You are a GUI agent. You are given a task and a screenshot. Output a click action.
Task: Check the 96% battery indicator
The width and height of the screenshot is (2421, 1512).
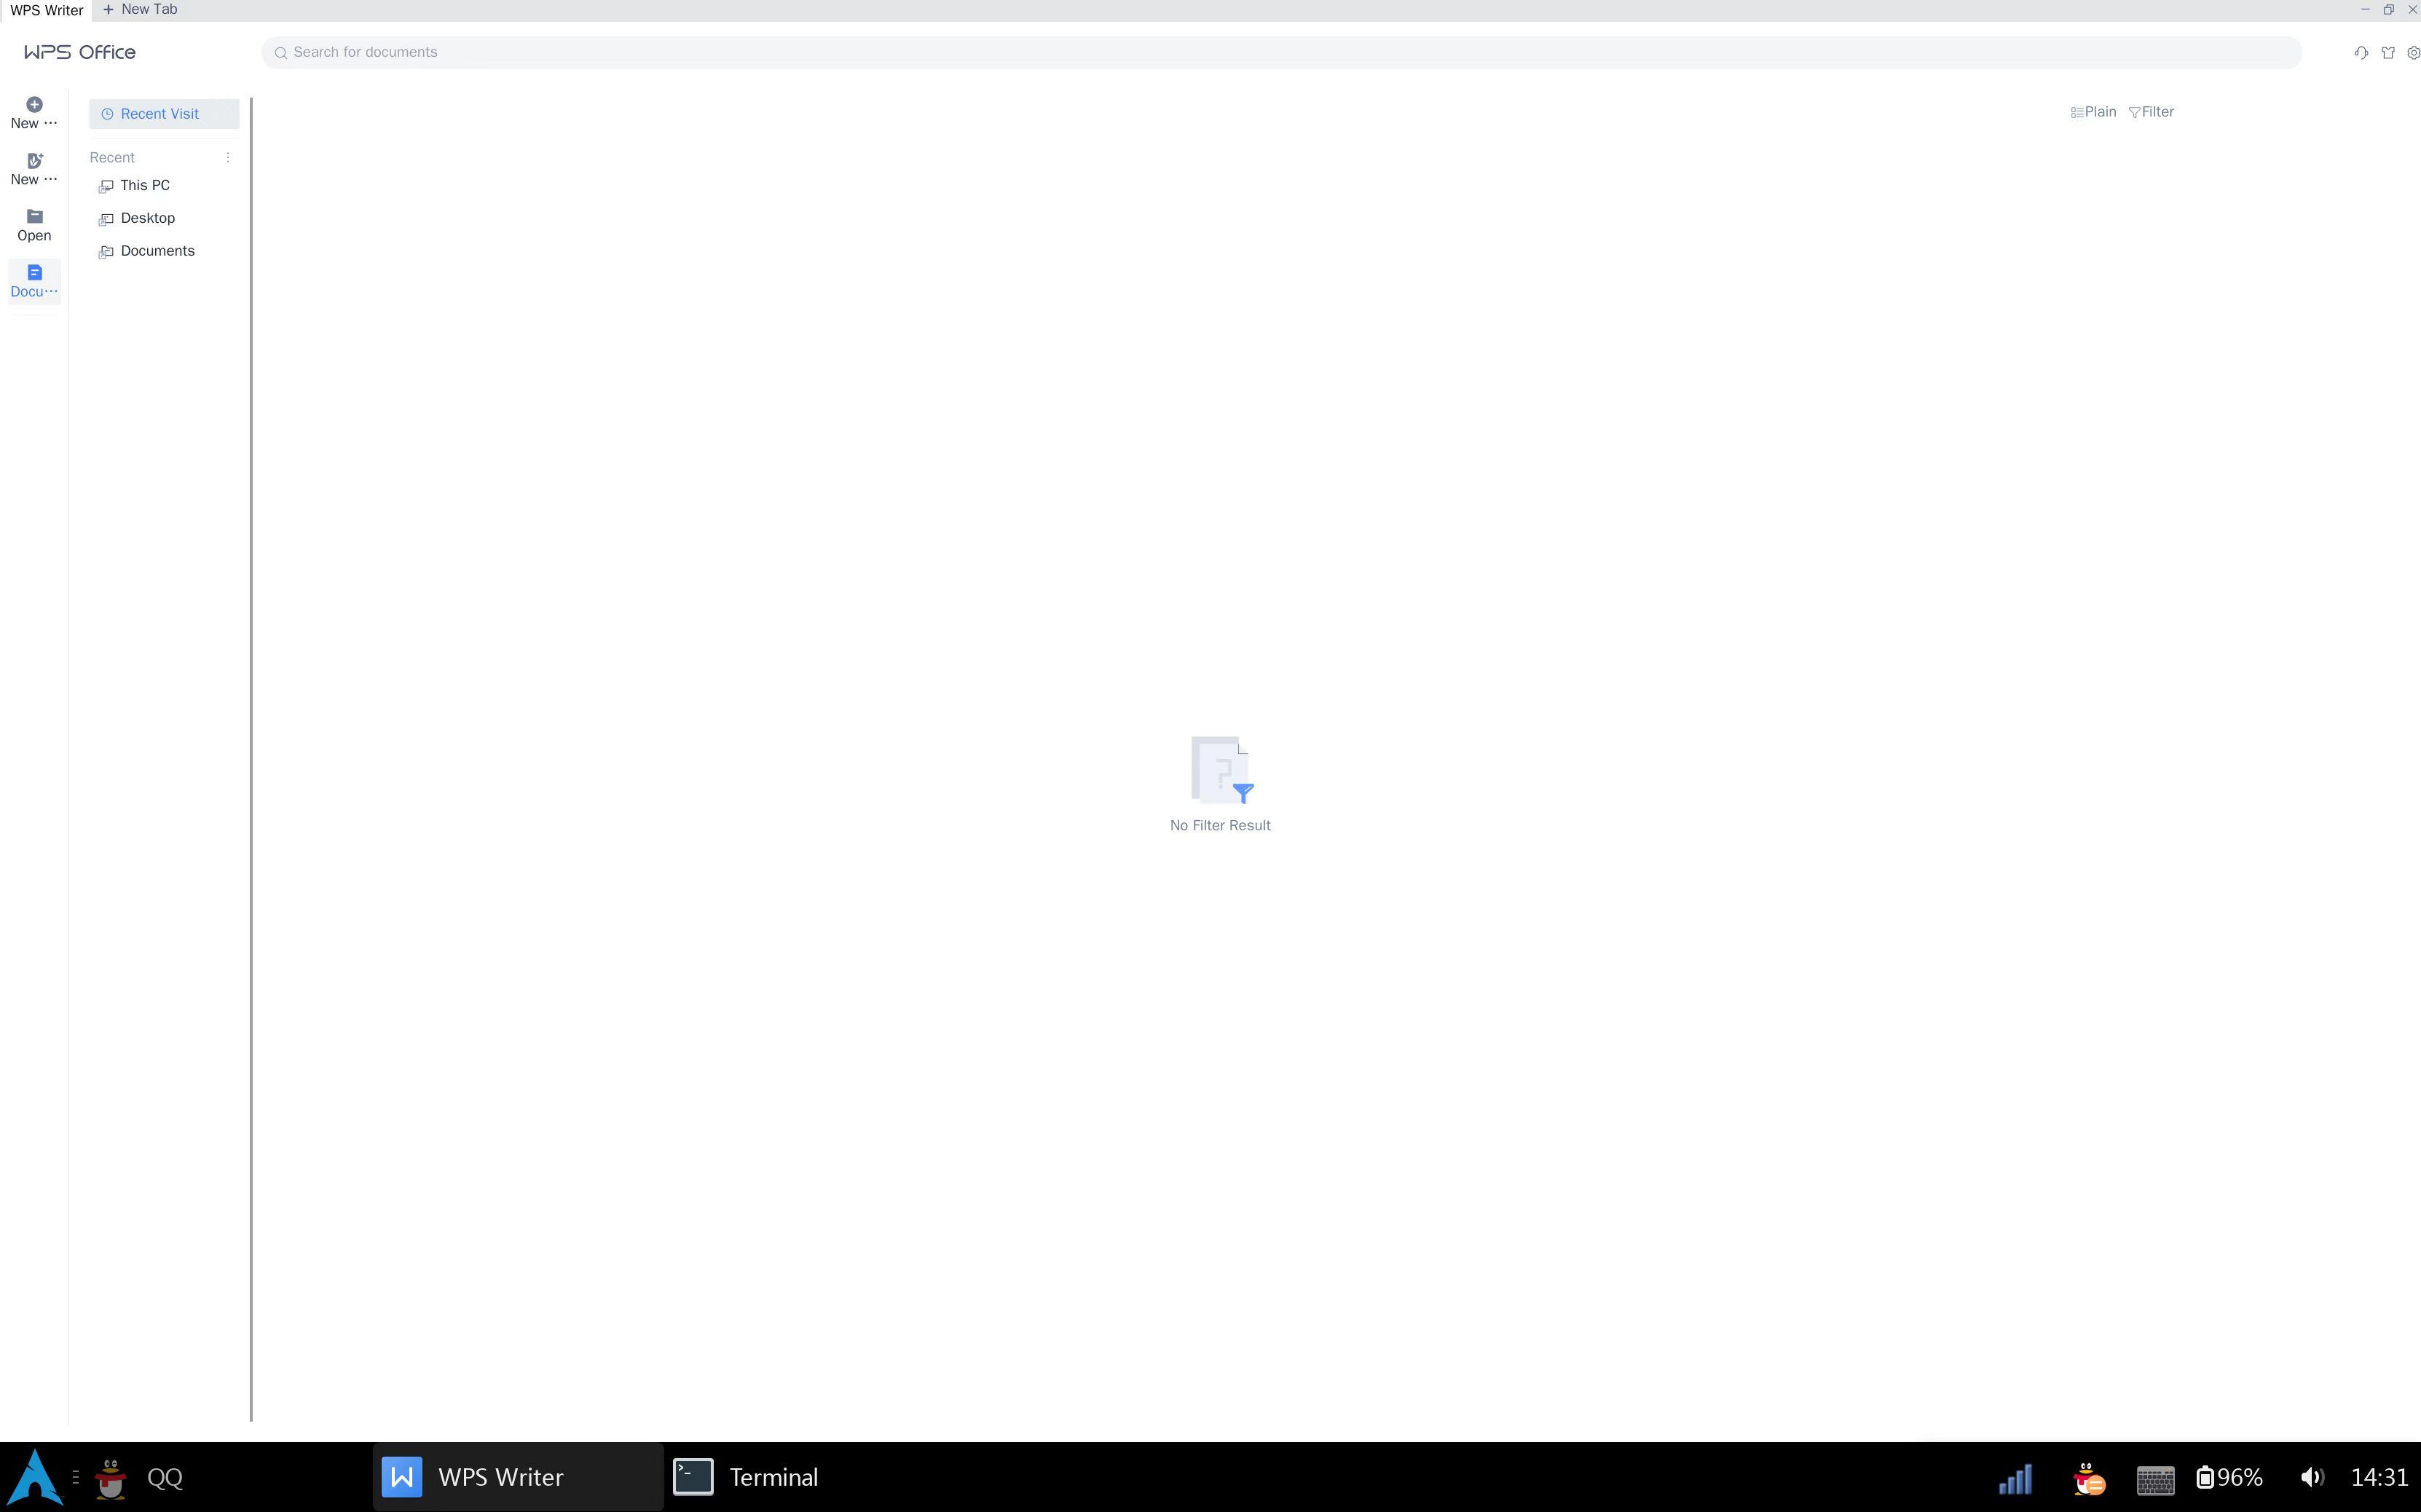coord(2229,1478)
